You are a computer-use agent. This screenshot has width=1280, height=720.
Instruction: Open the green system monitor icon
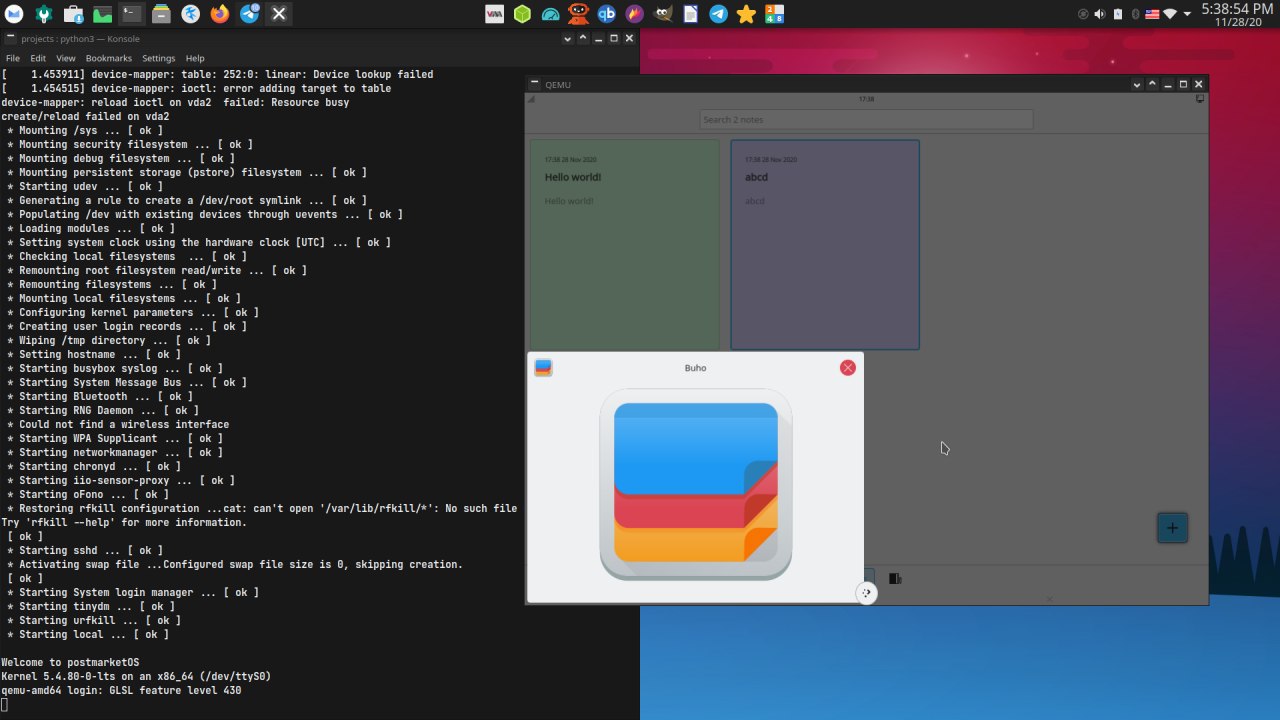tap(102, 14)
